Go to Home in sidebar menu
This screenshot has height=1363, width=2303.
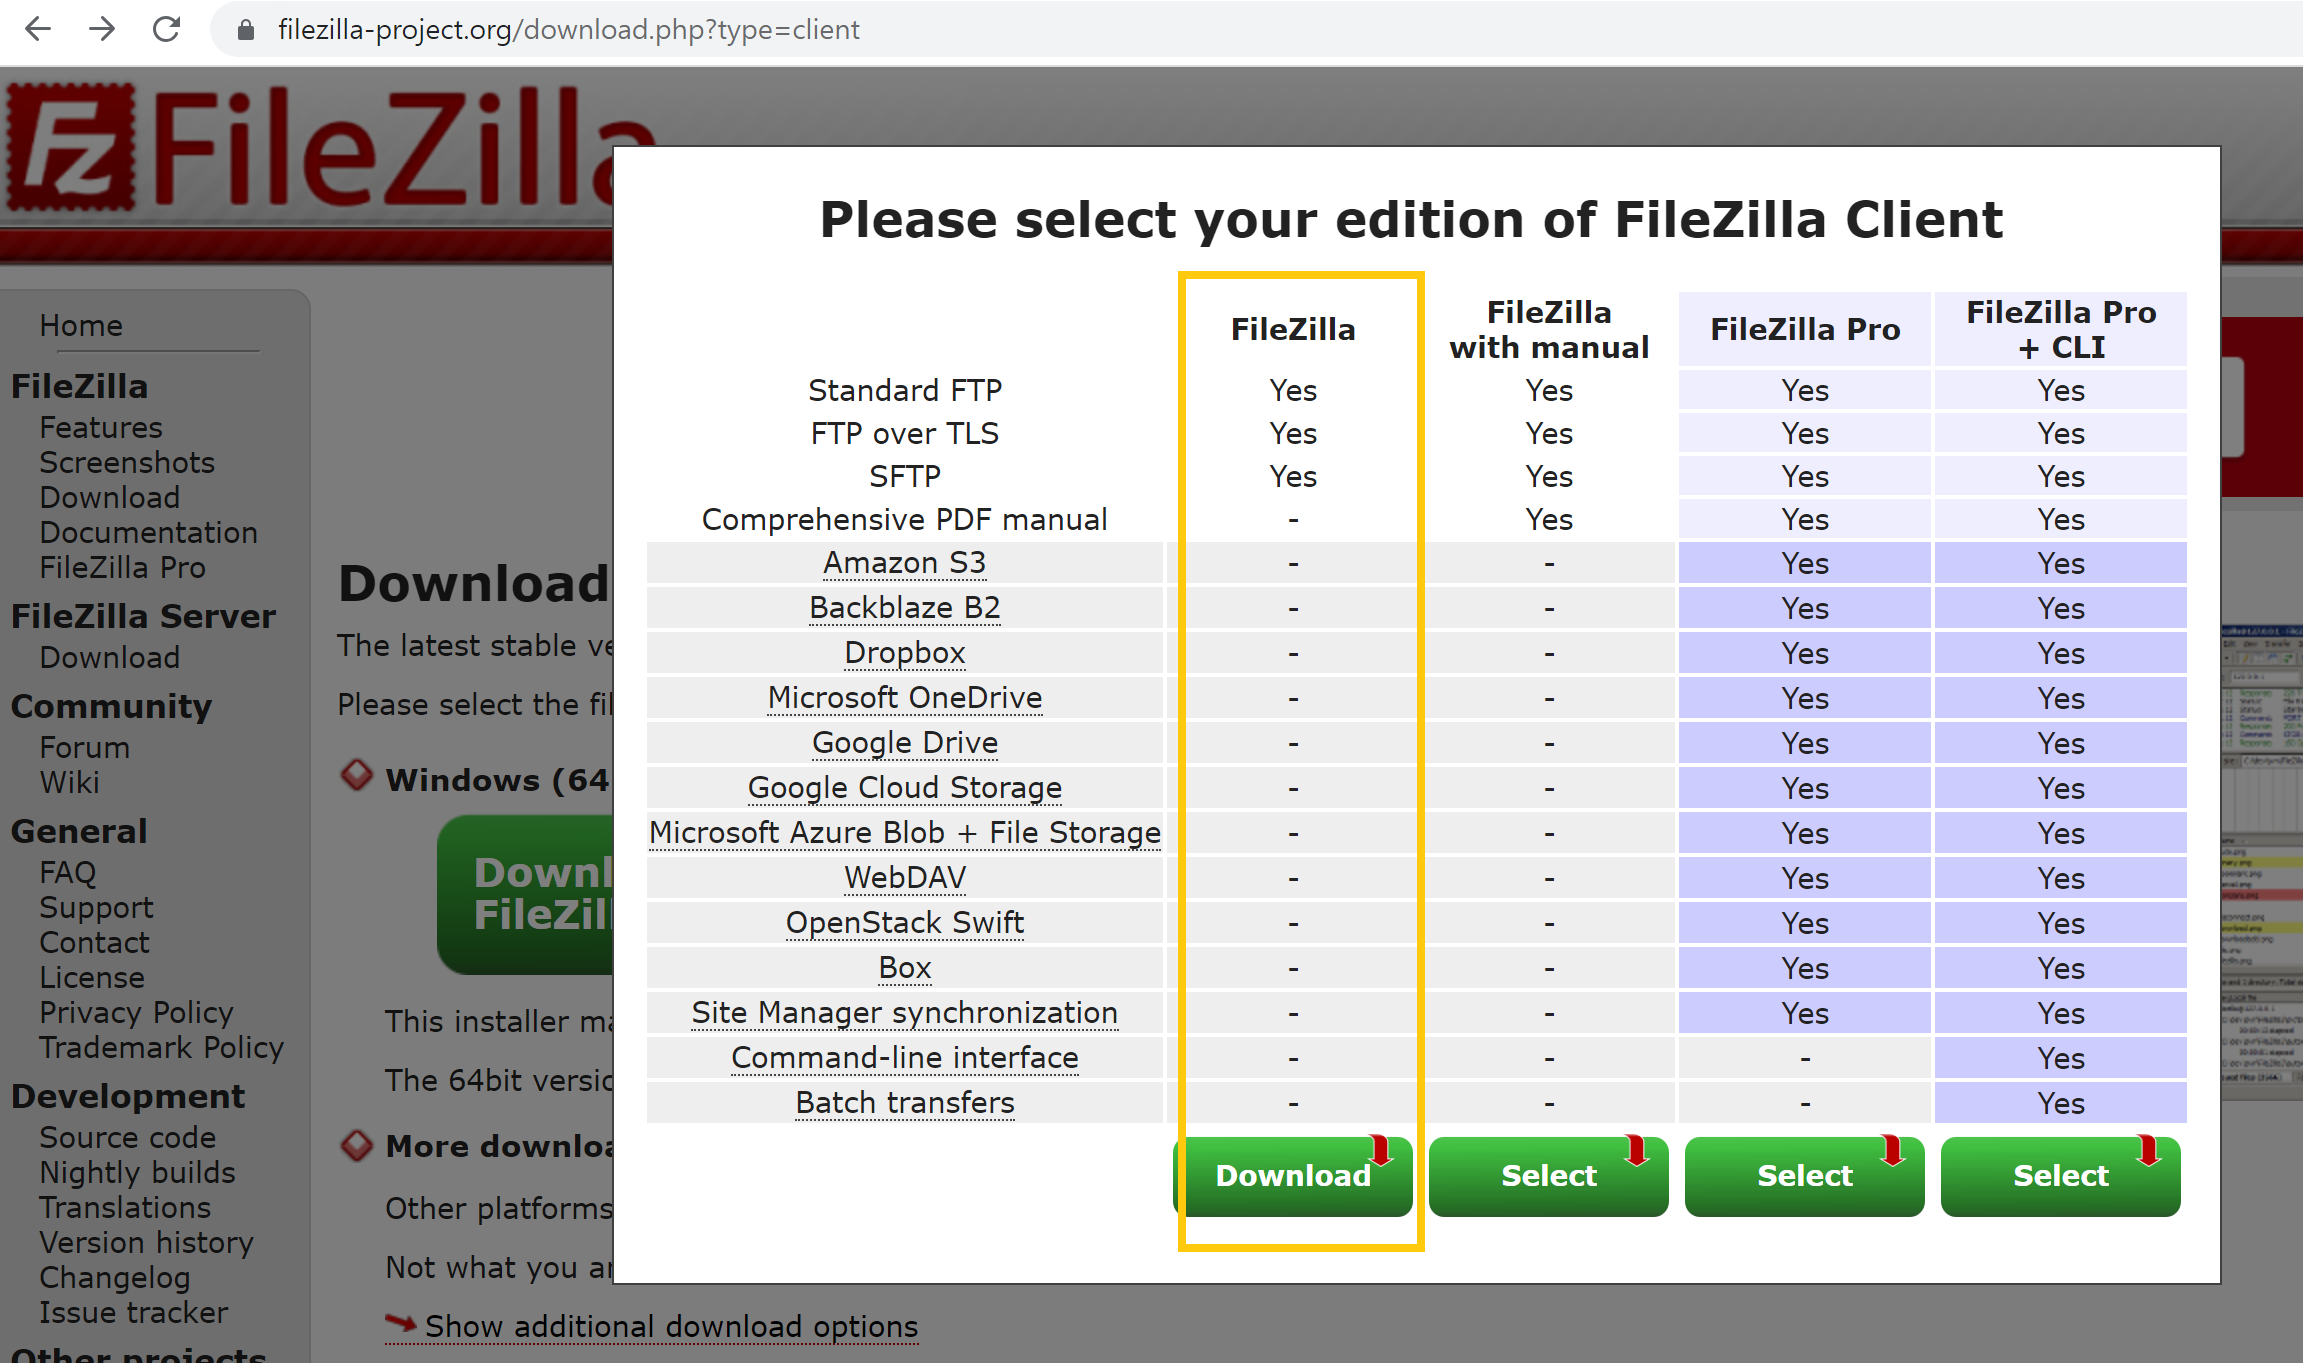click(x=81, y=326)
